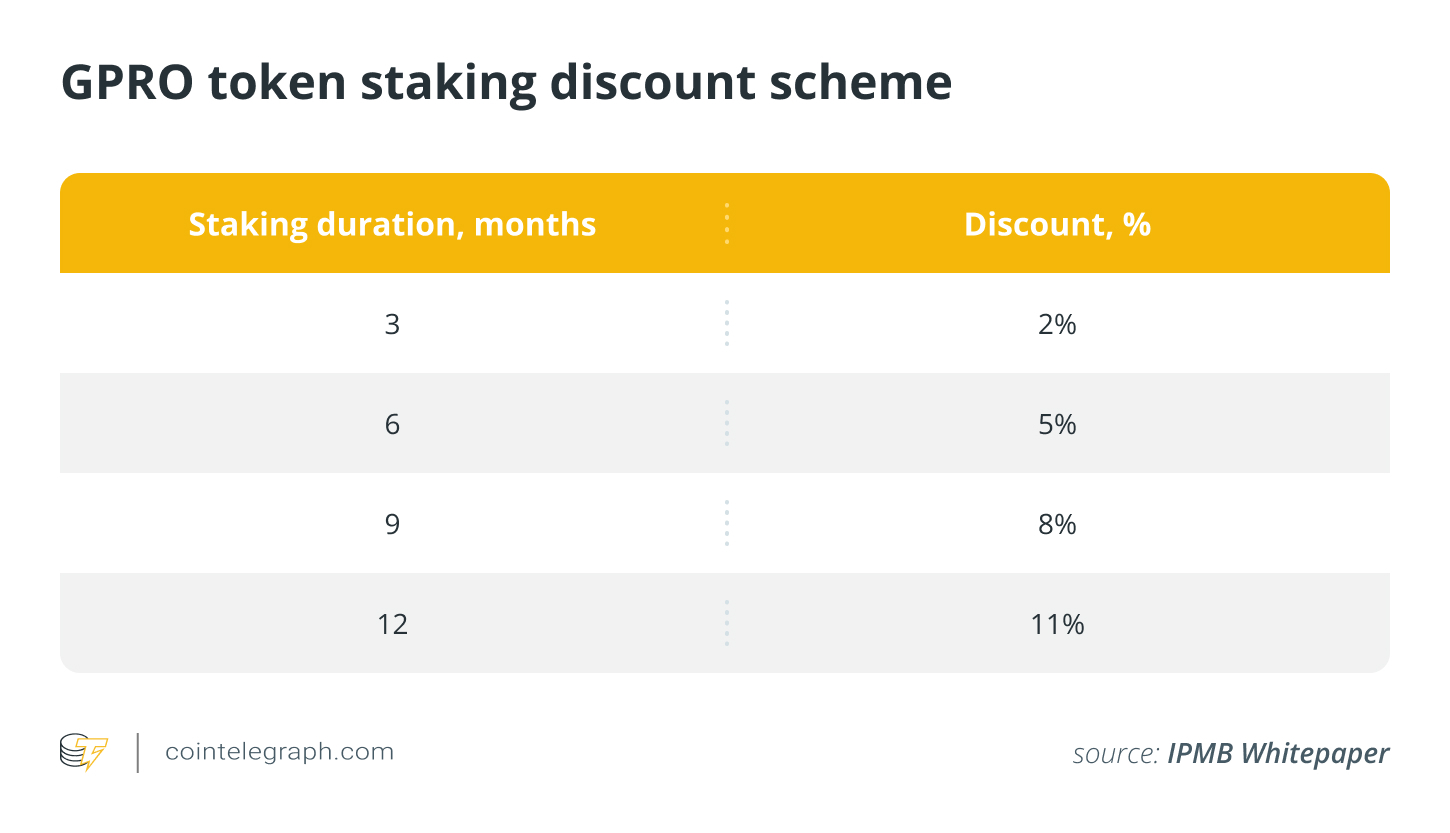This screenshot has height=833, width=1450.
Task: Click the dotted column divider in the yellow header
Action: point(727,224)
